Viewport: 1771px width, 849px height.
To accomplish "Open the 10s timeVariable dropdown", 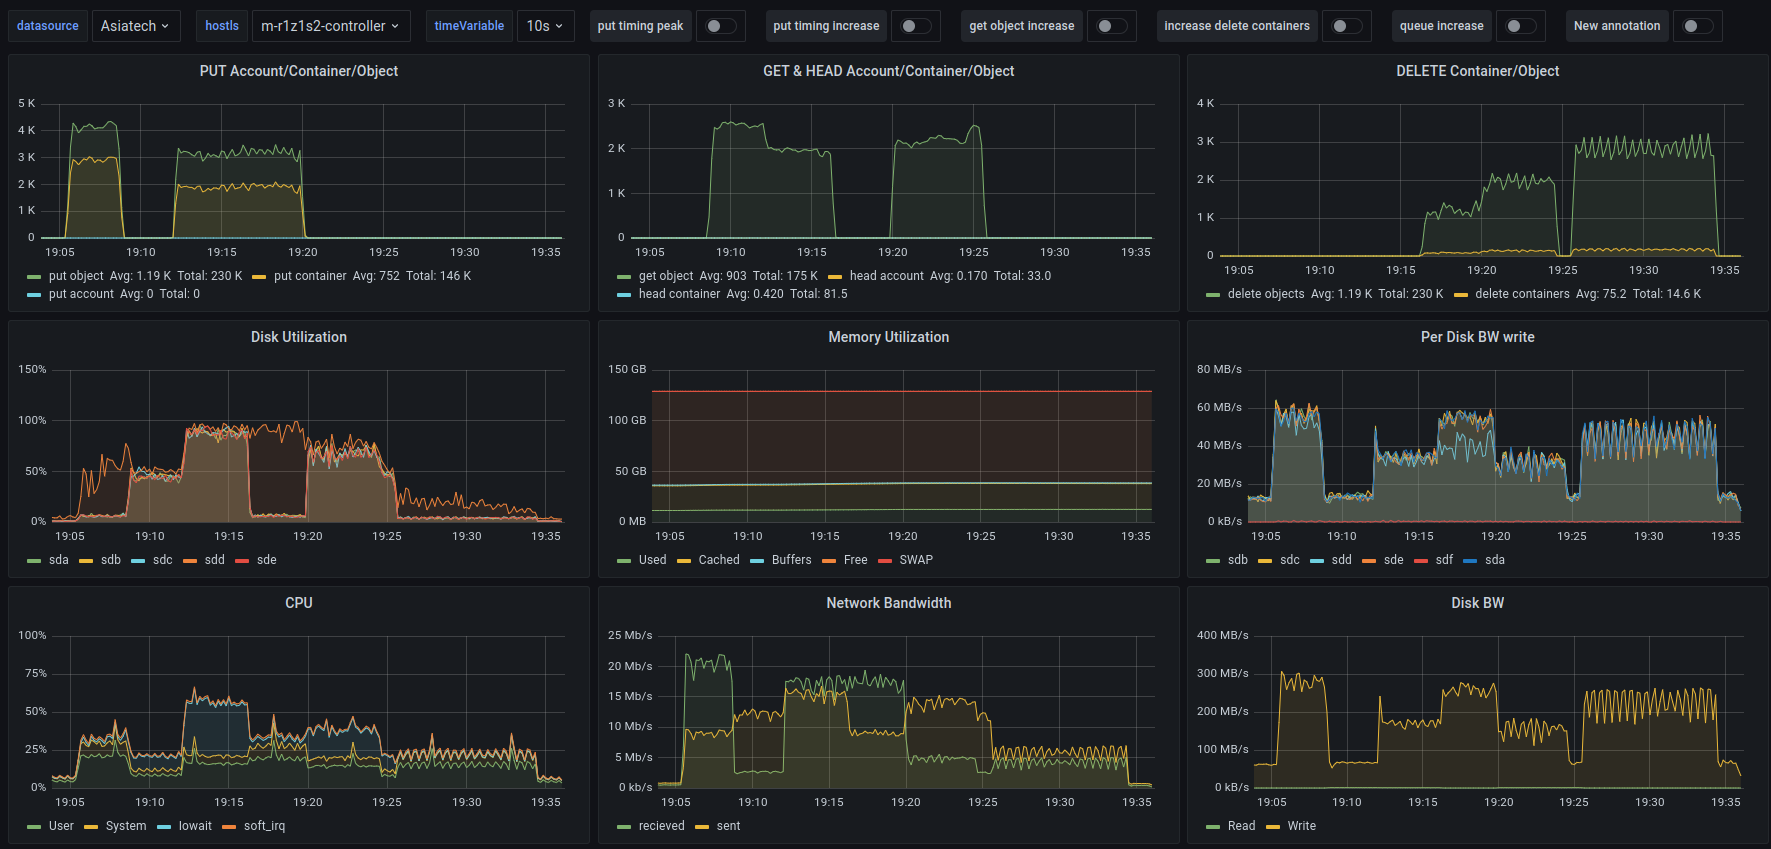I will click(545, 26).
